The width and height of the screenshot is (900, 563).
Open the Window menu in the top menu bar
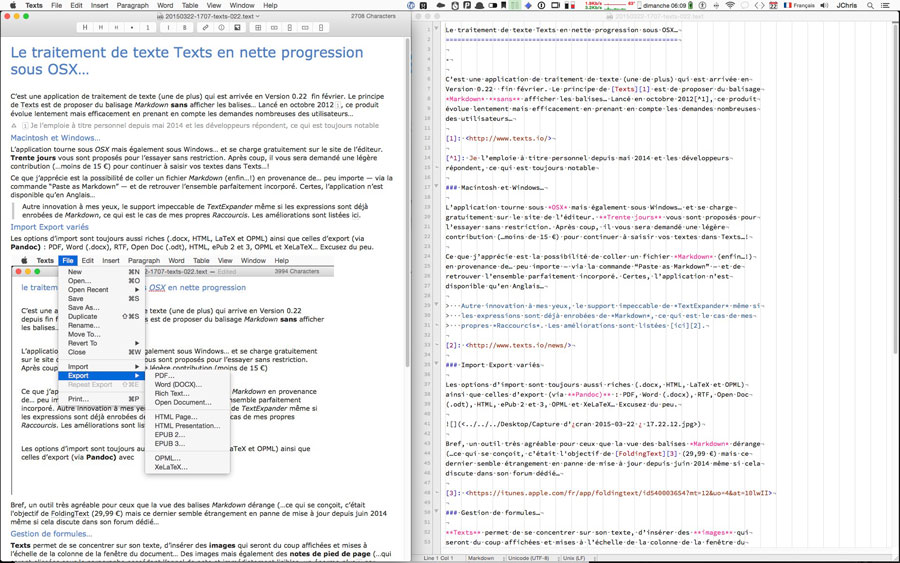(x=242, y=5)
